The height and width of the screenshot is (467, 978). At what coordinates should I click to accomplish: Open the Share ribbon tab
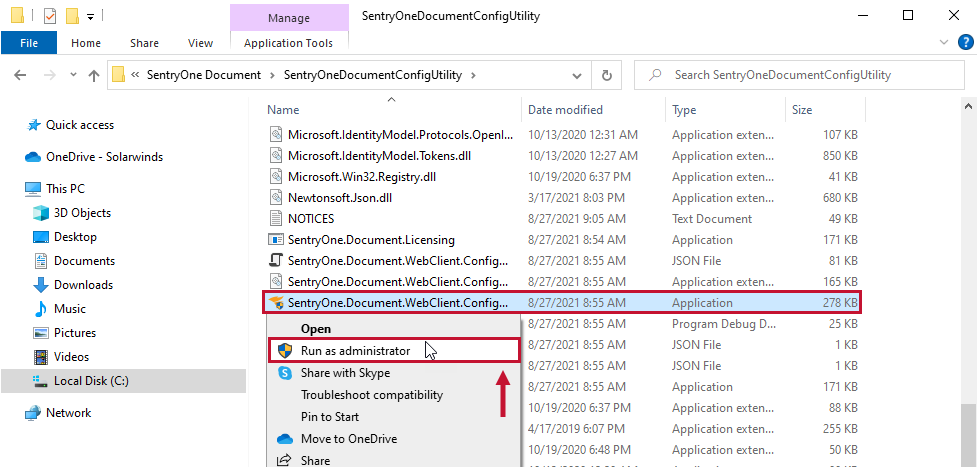pos(144,43)
